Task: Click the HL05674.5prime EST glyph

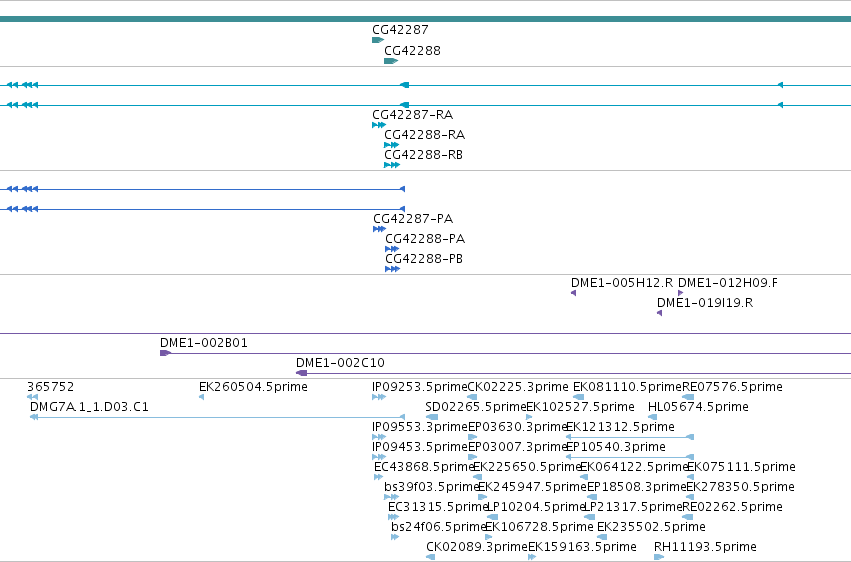Action: coord(652,417)
